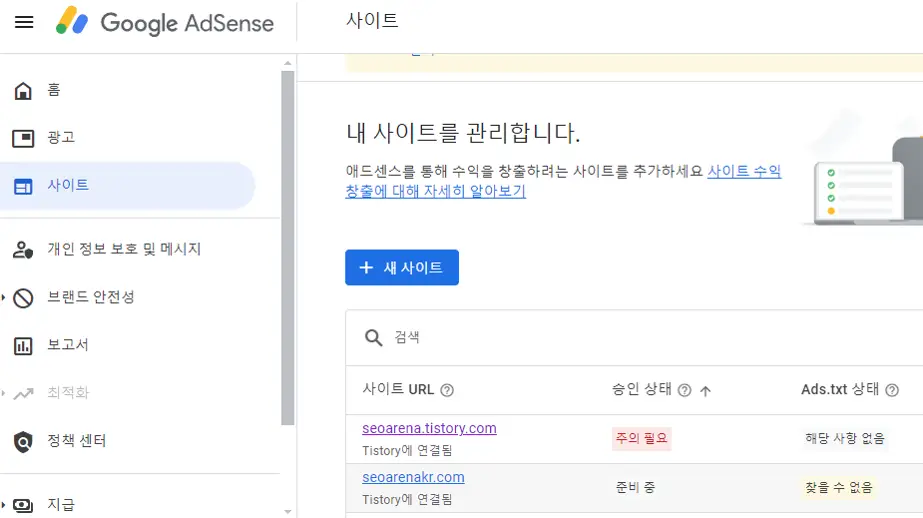Click the 사이트 URL column header
The height and width of the screenshot is (518, 923).
pyautogui.click(x=399, y=390)
